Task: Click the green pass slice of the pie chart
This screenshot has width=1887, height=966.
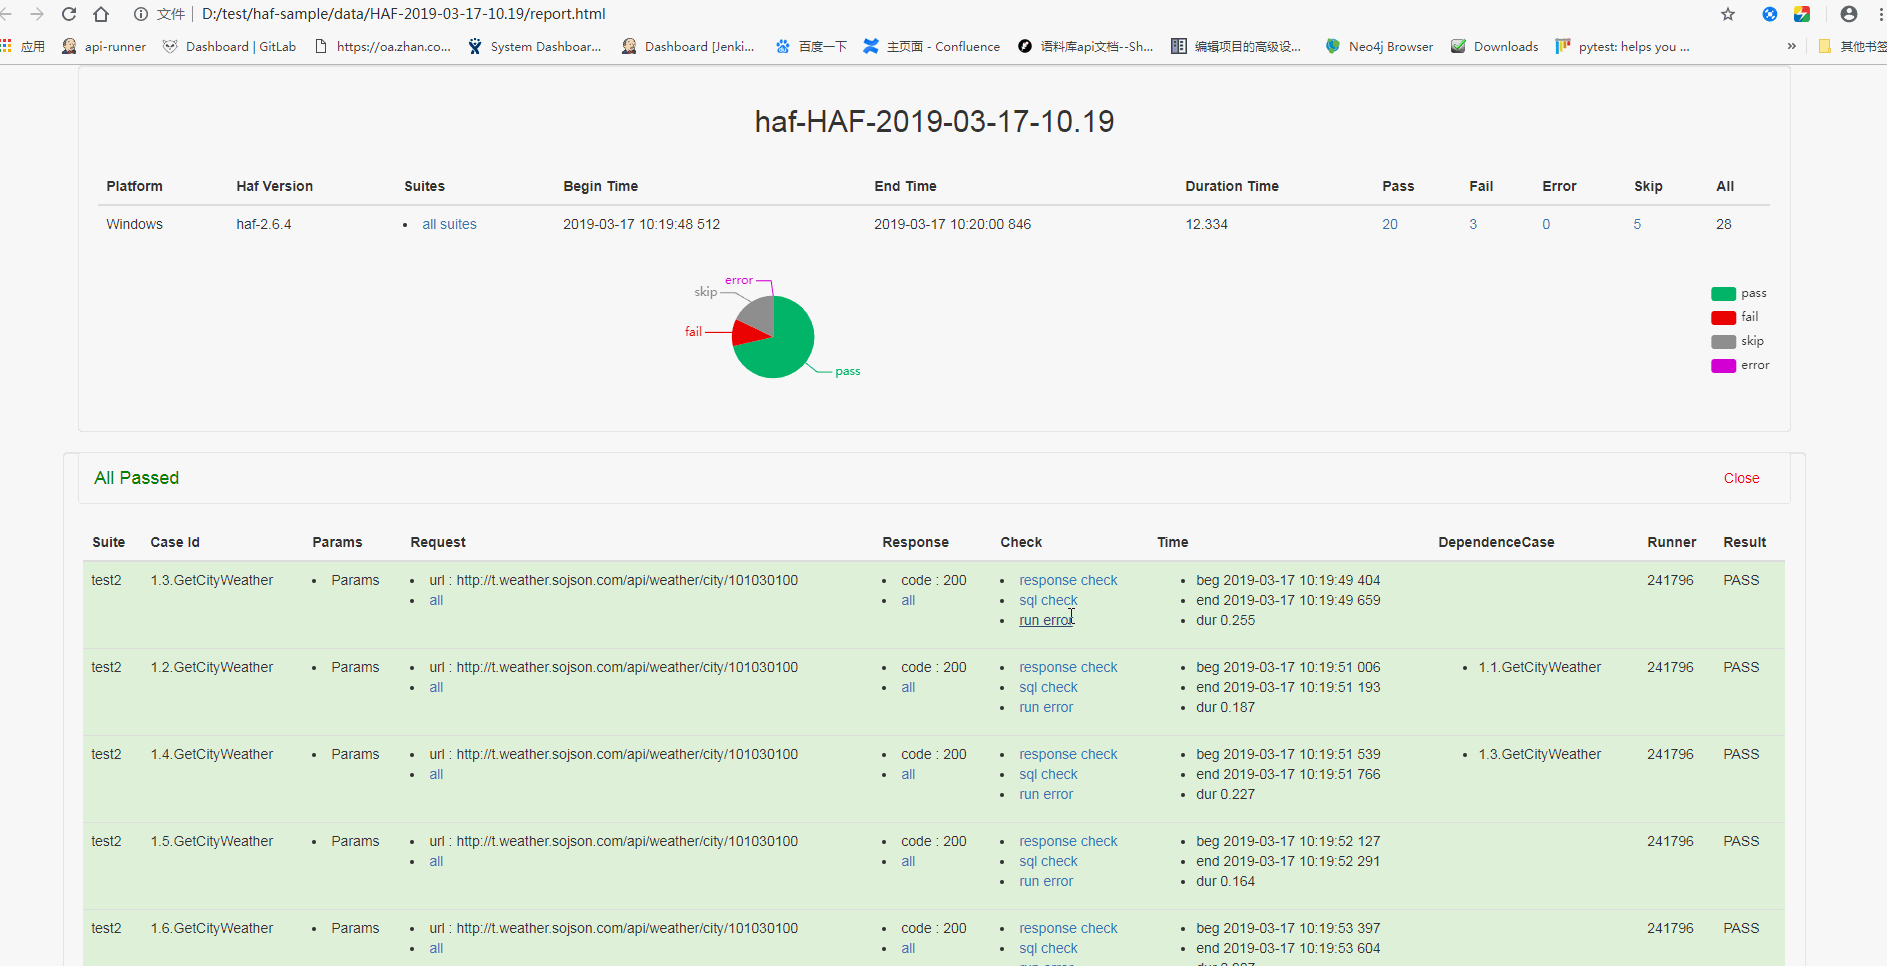Action: pos(785,350)
